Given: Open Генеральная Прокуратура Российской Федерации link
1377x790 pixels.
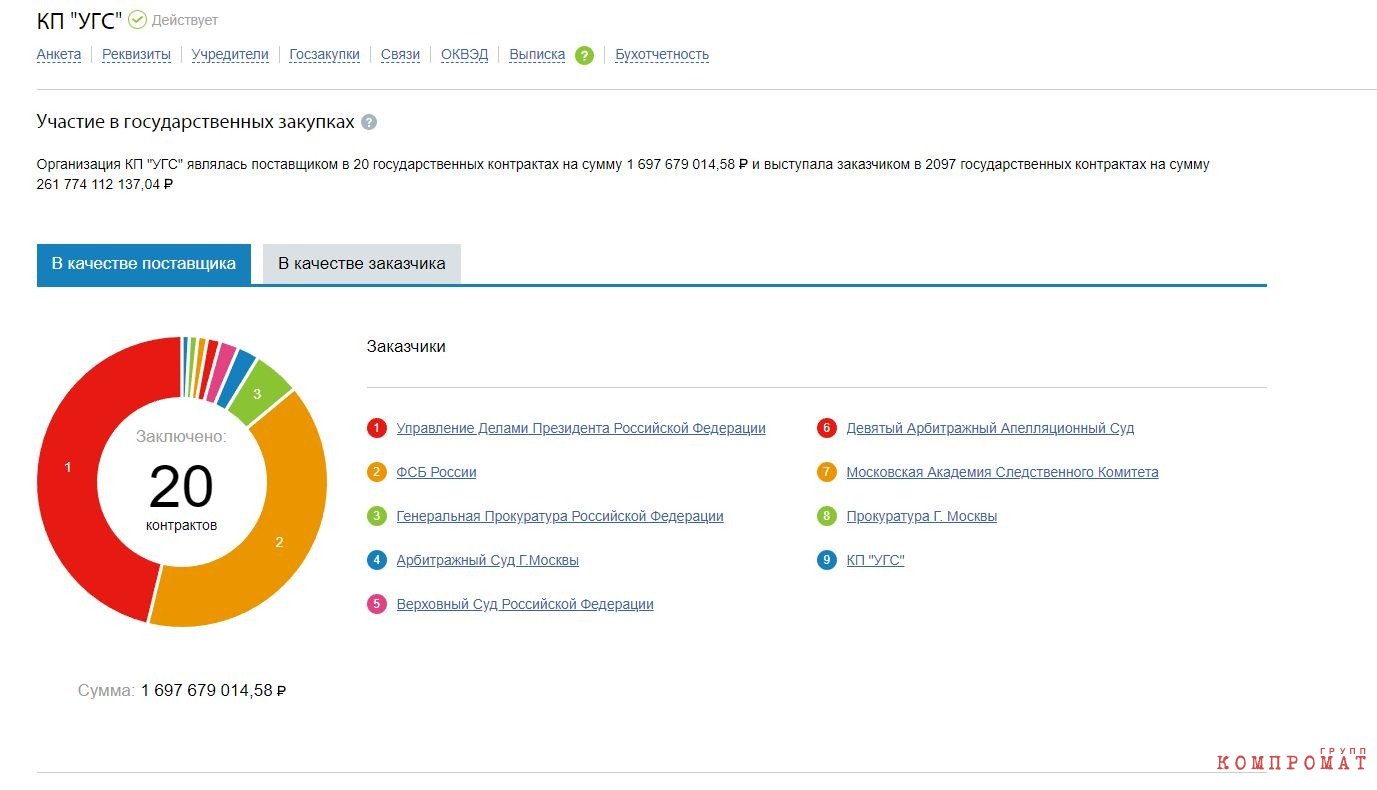Looking at the screenshot, I should tap(560, 516).
